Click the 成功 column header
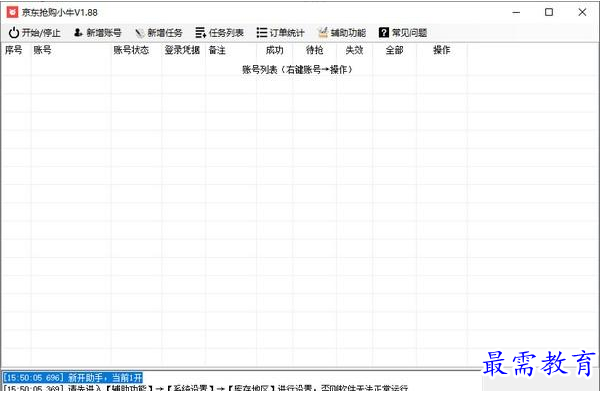604x395 pixels. tap(275, 50)
